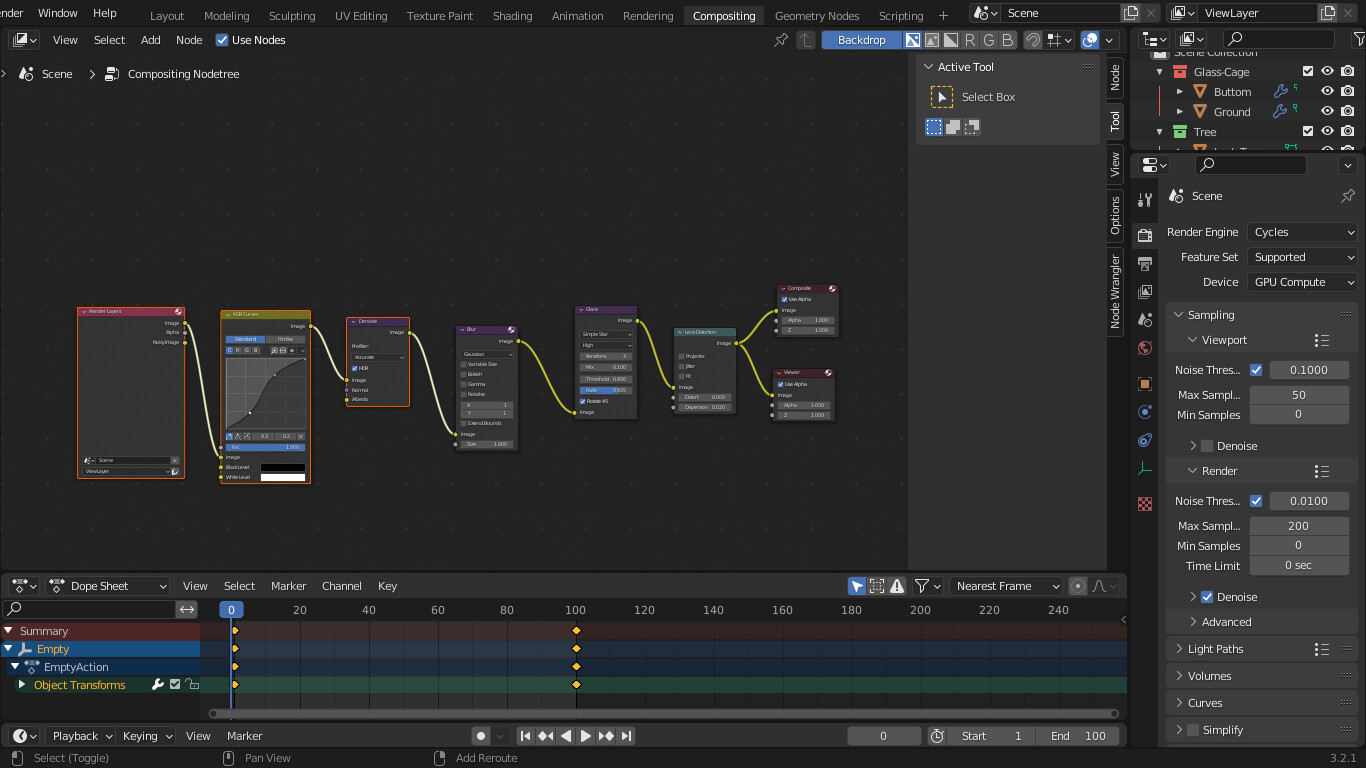Switch to the Geometry Nodes workspace tab
This screenshot has height=768, width=1366.
(816, 16)
